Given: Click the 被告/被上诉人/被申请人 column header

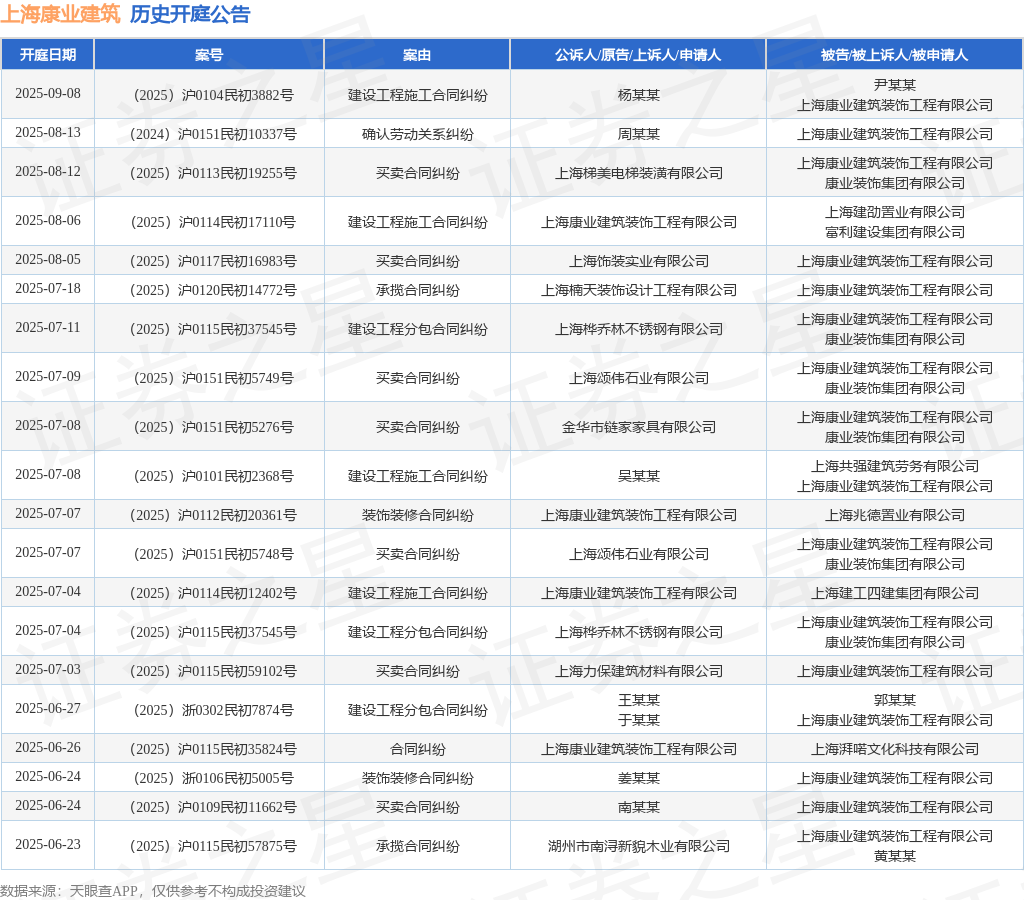Looking at the screenshot, I should tap(895, 55).
